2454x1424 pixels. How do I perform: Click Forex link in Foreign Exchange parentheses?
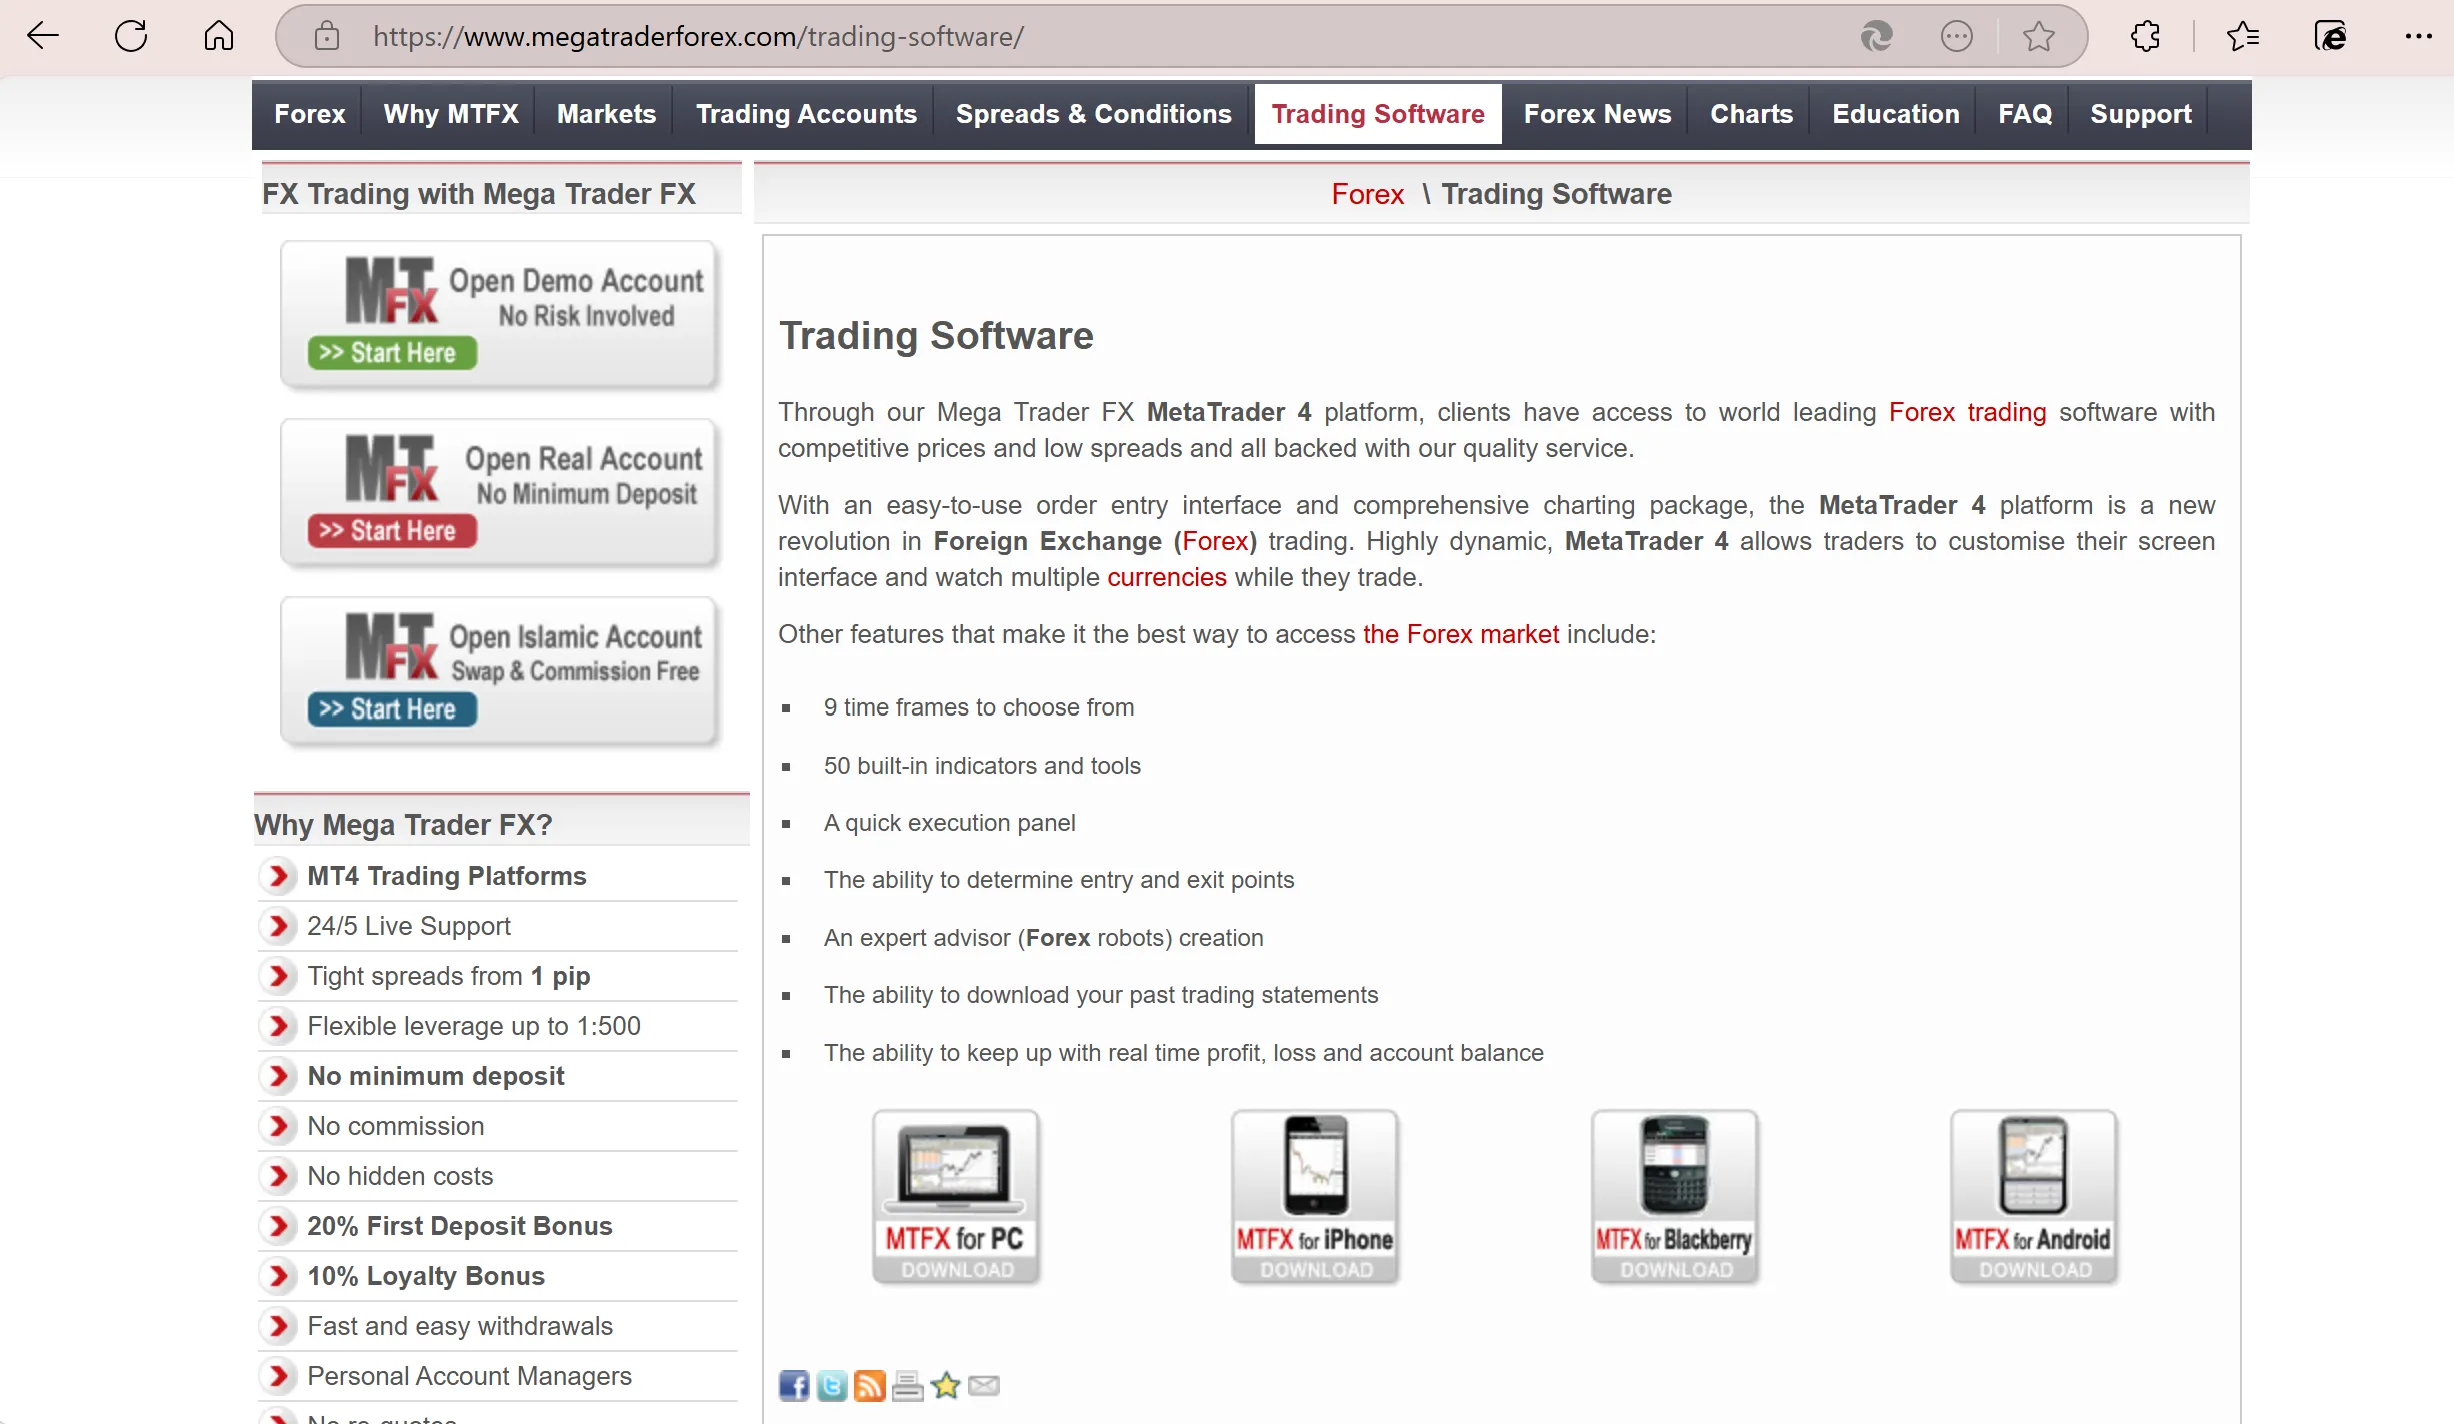point(1215,541)
